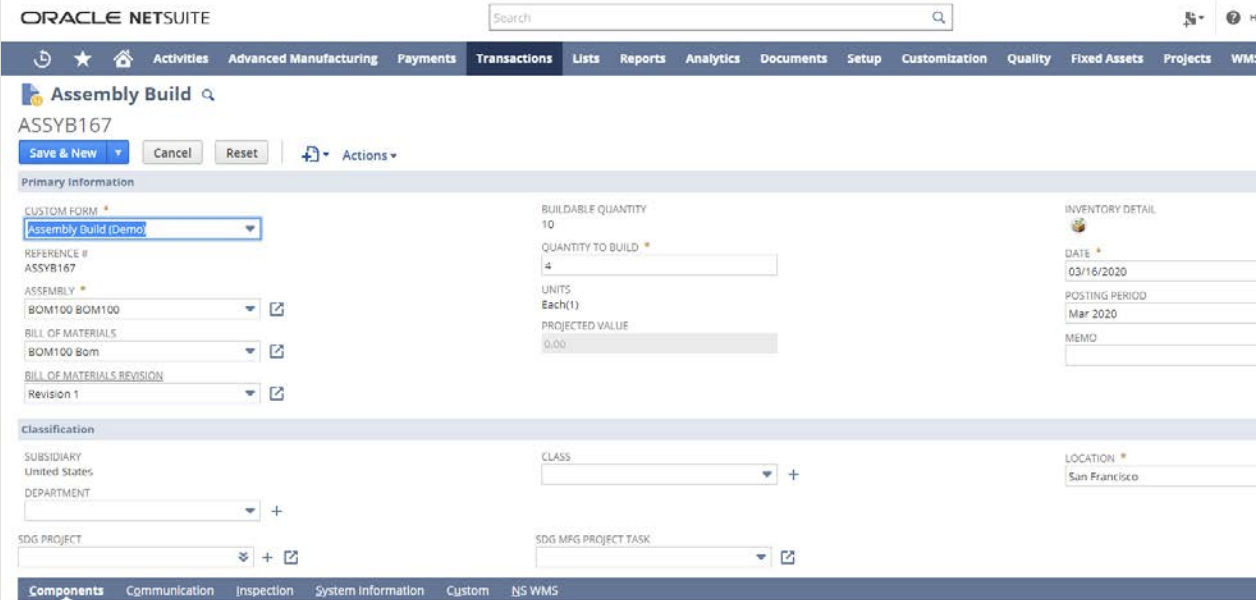The height and width of the screenshot is (600, 1256).
Task: Open SDG MFG Project Task link icon
Action: click(788, 557)
